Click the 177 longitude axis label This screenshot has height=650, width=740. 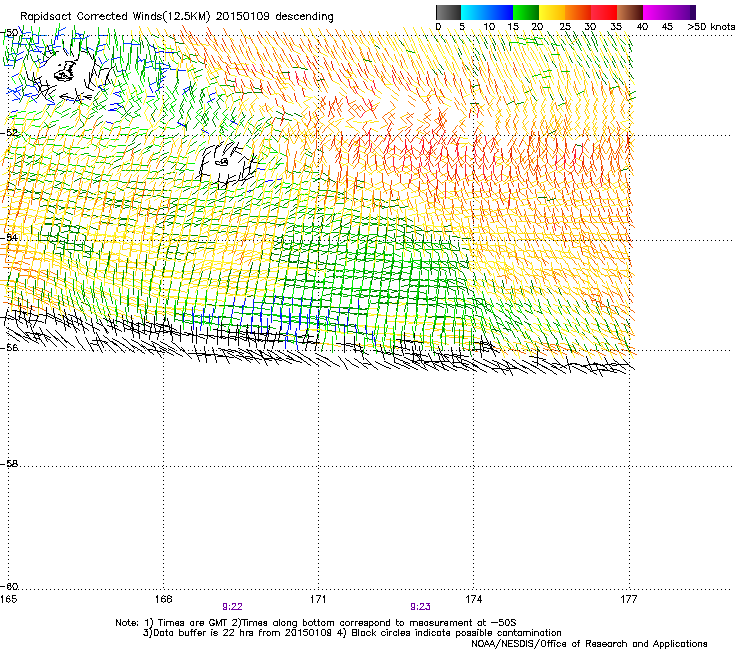pos(628,599)
